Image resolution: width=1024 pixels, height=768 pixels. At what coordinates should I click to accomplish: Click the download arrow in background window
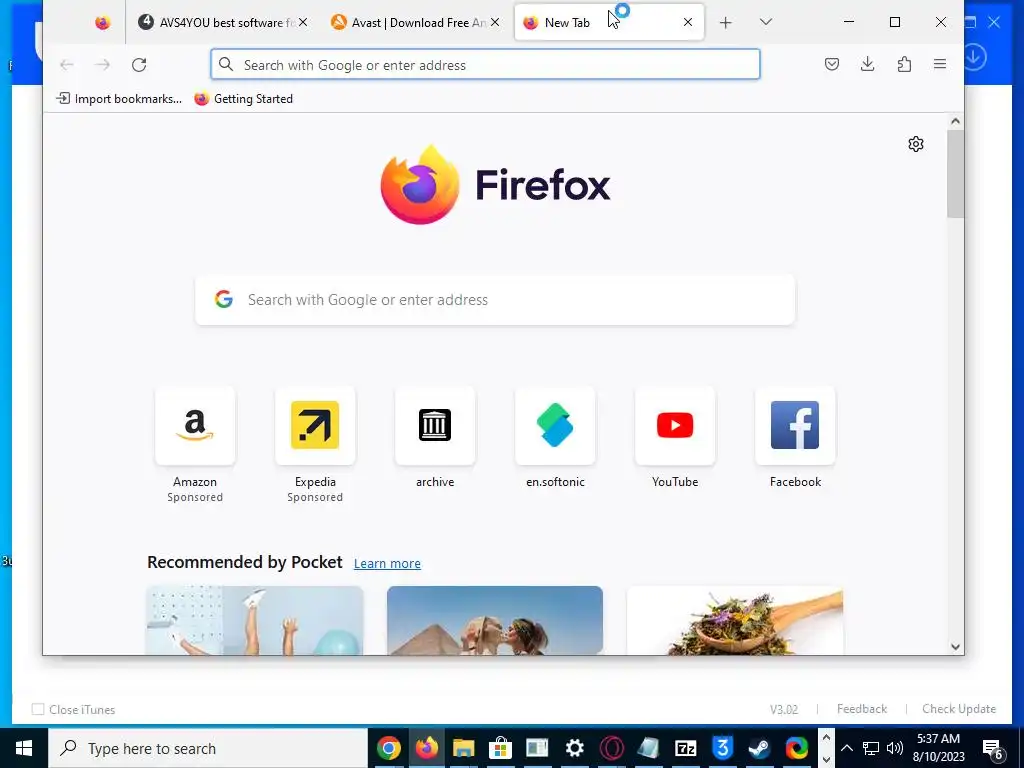pyautogui.click(x=974, y=57)
